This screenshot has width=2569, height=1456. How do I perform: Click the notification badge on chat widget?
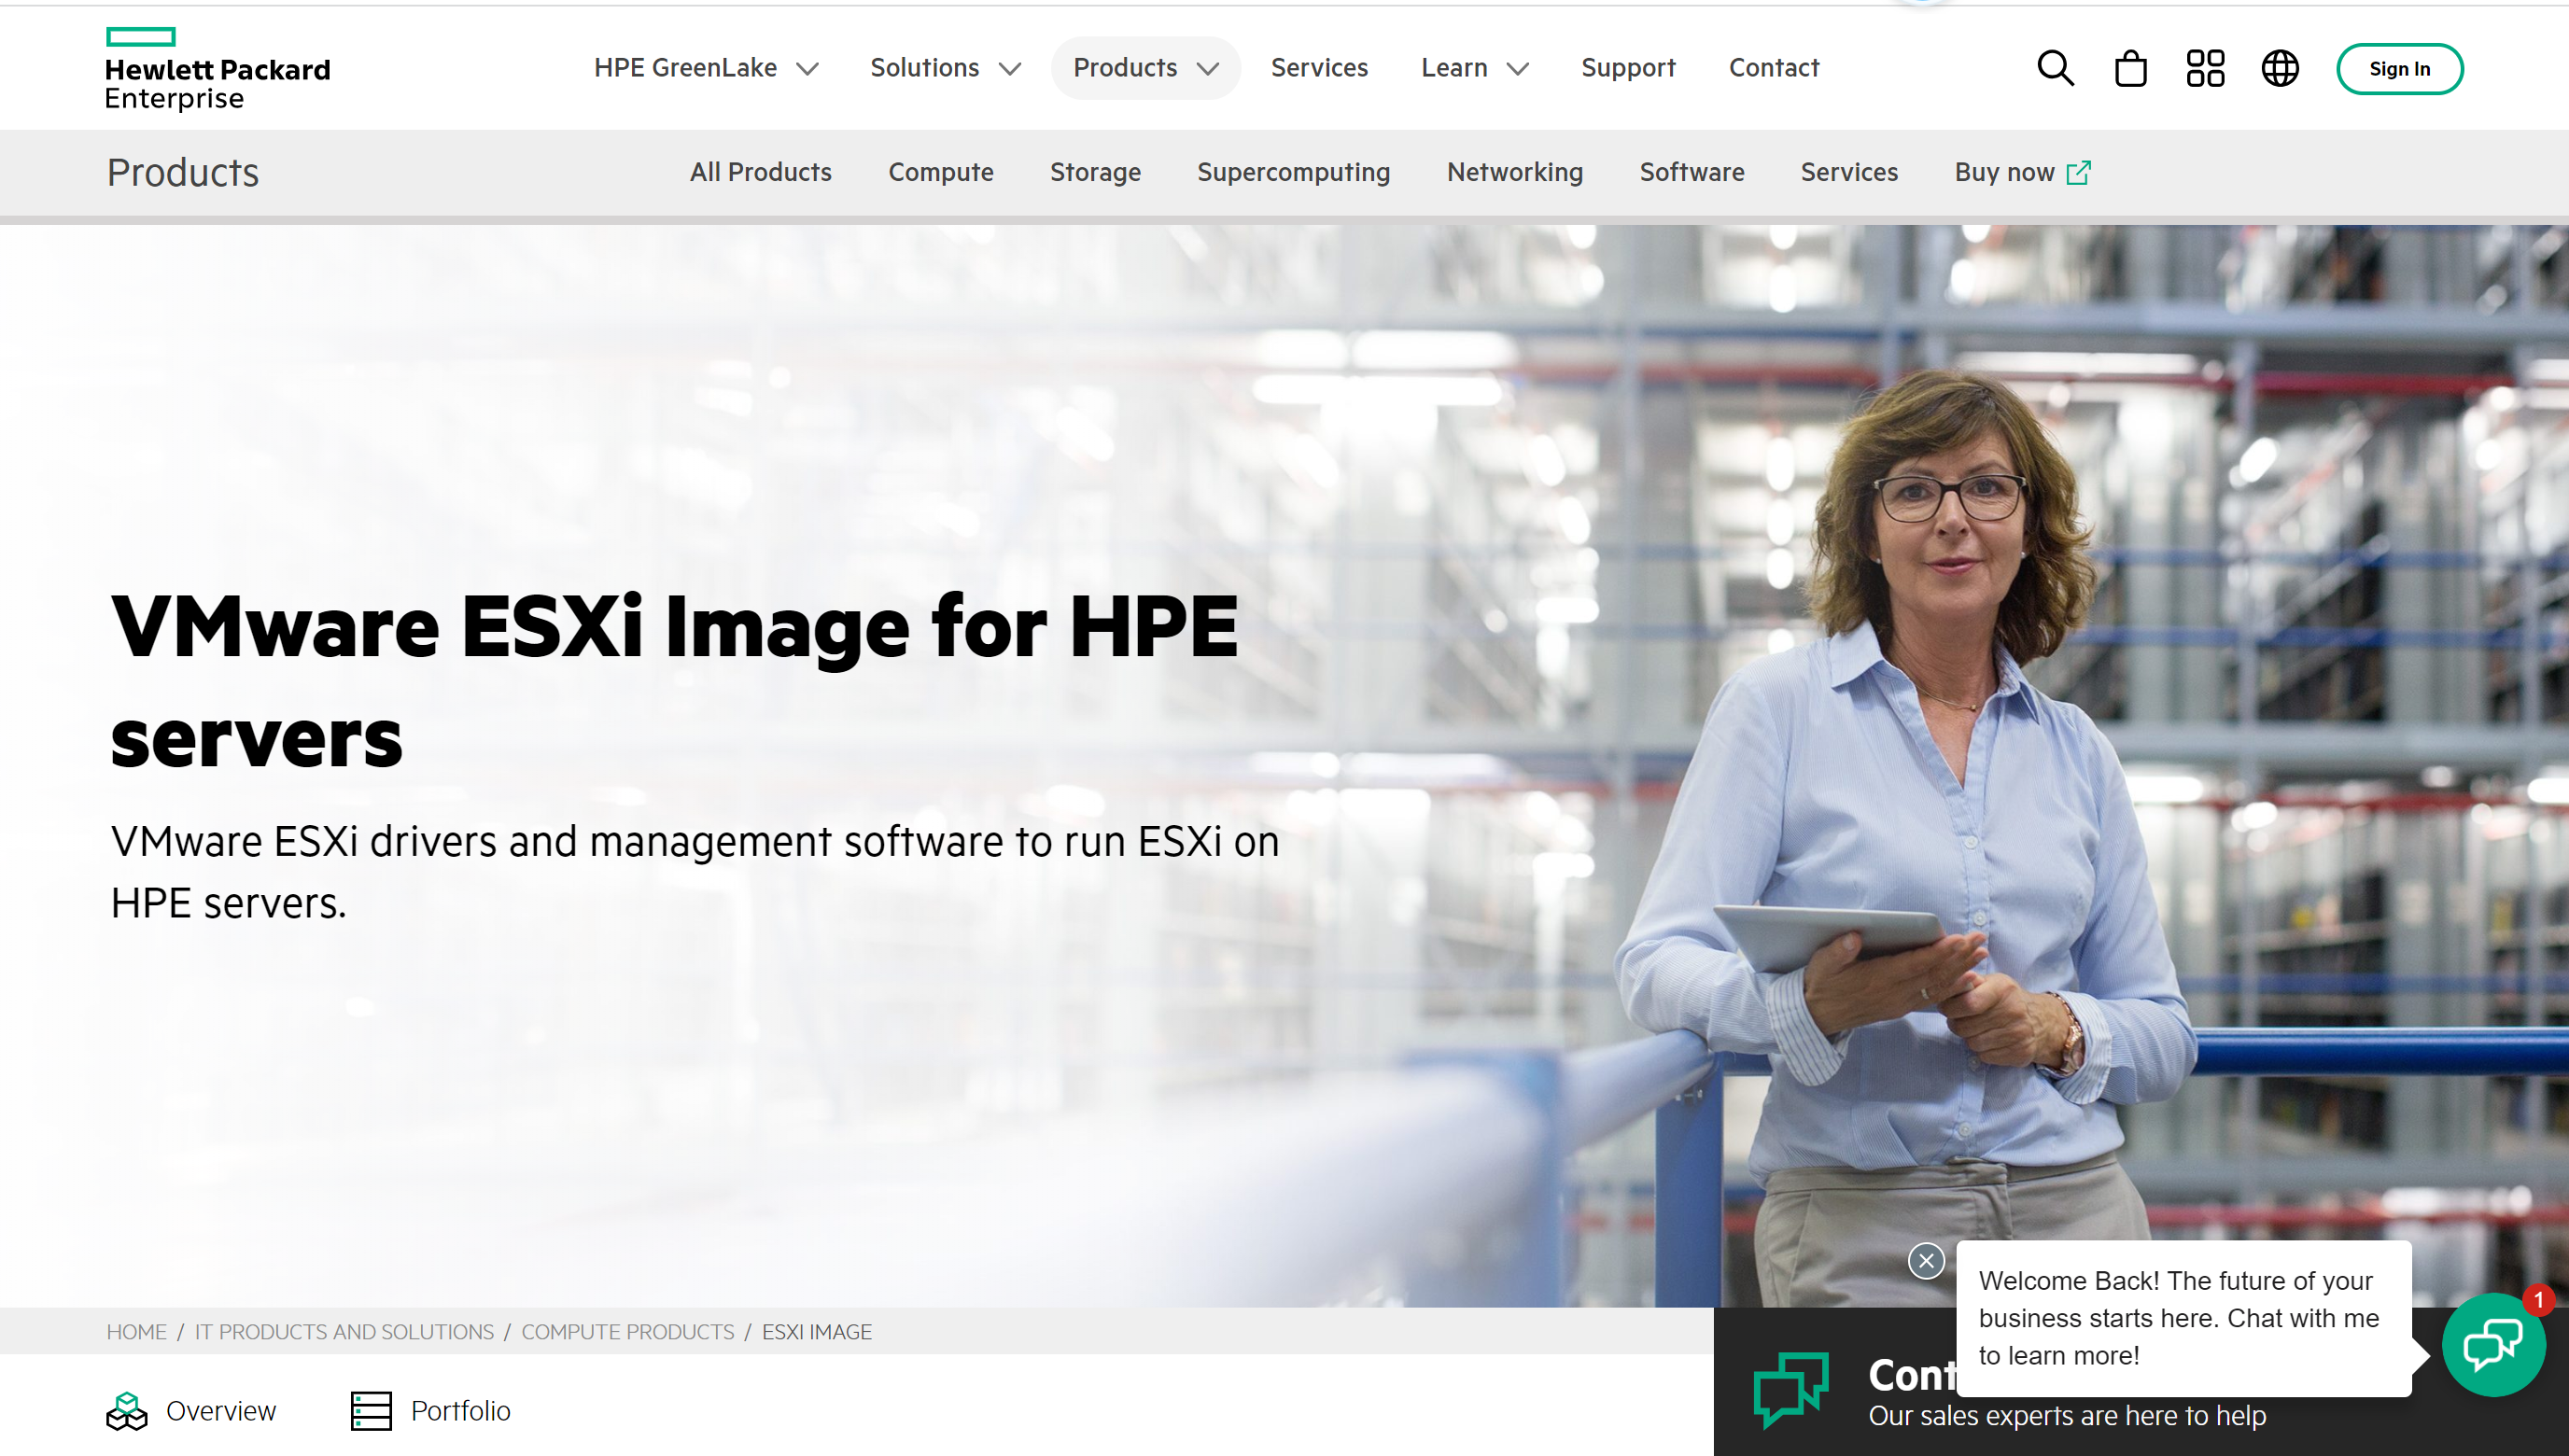pos(2538,1299)
